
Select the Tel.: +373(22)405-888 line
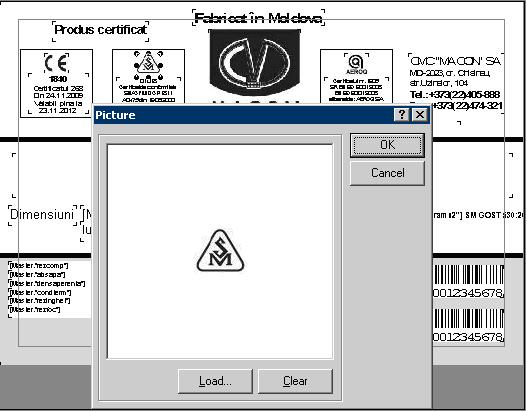(x=455, y=95)
